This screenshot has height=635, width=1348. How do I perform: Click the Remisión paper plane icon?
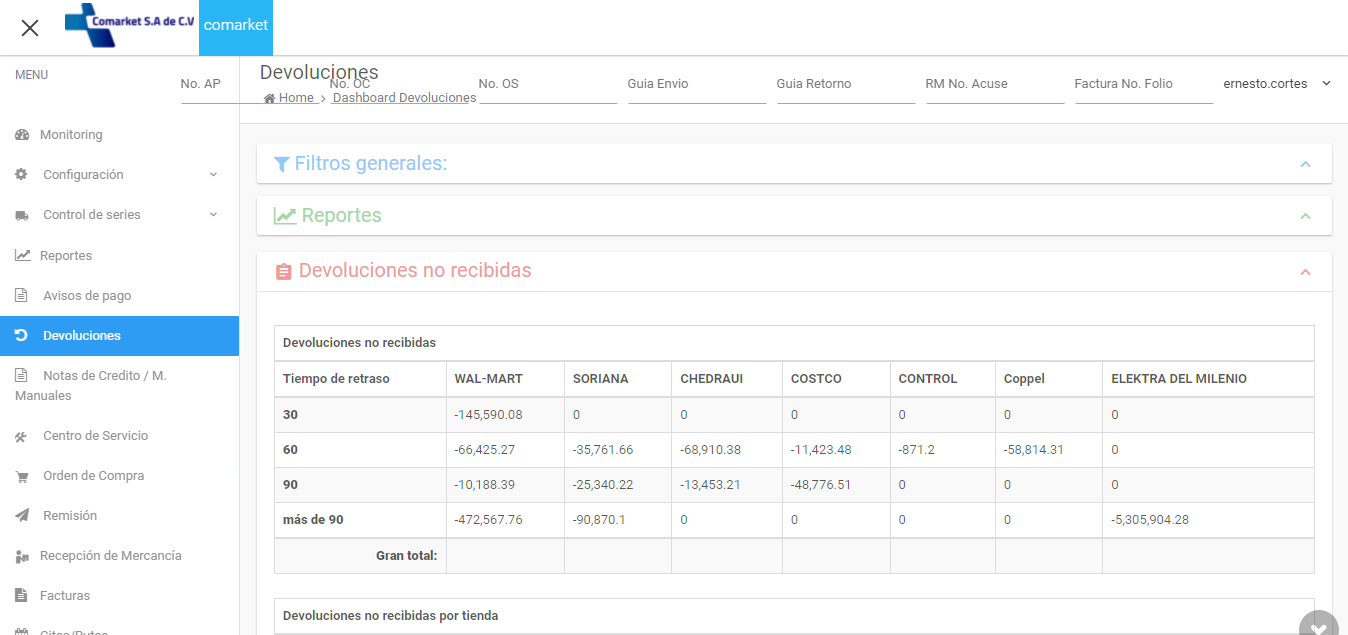tap(22, 516)
